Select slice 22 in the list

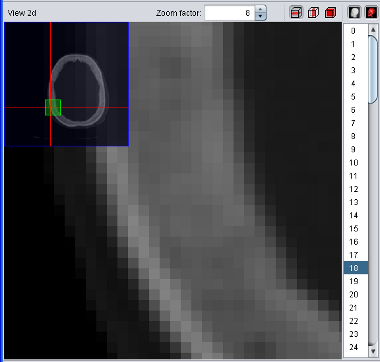click(356, 321)
